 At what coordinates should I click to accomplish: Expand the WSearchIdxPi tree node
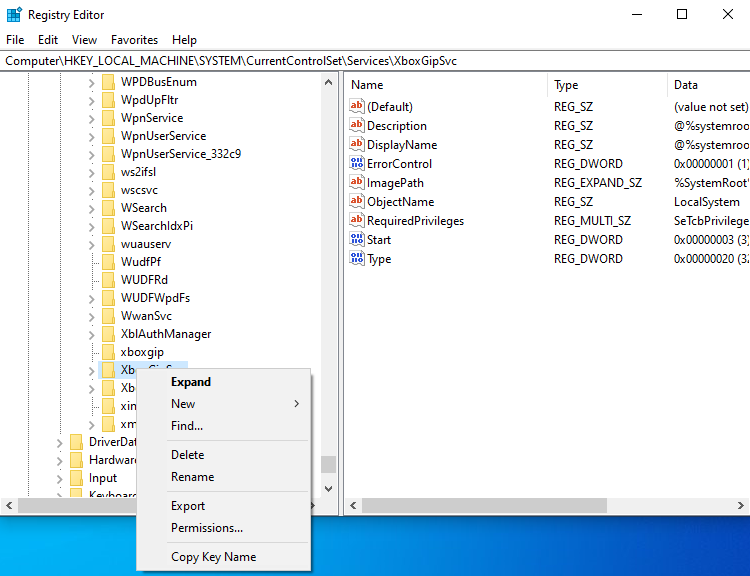[x=91, y=227]
